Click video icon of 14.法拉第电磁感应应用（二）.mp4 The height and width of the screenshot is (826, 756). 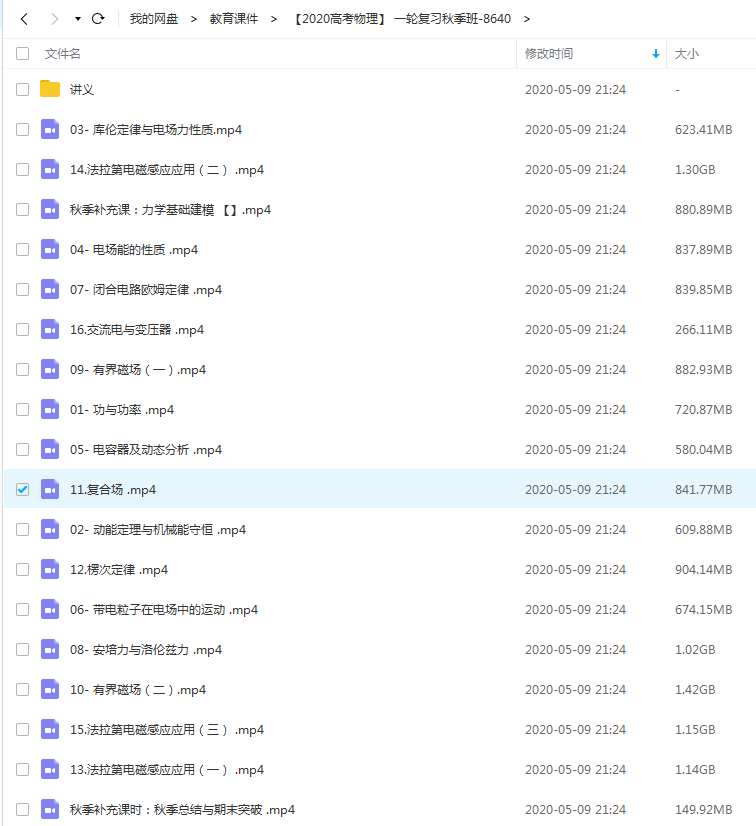coord(50,169)
